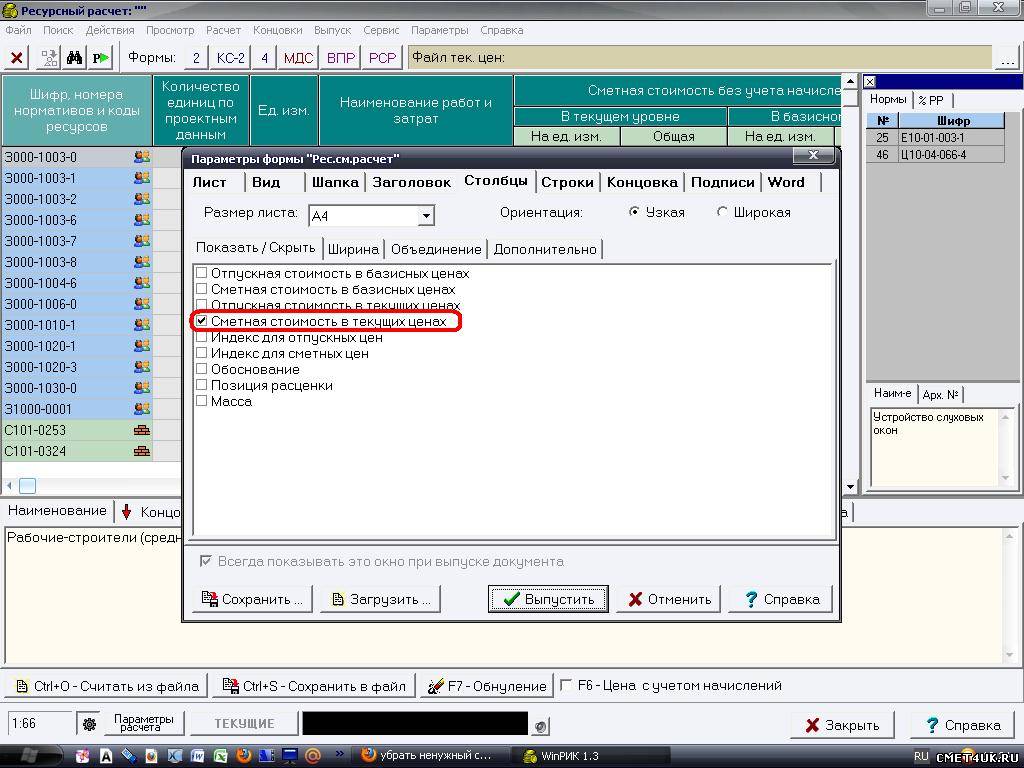Switch to the Строки tab
The height and width of the screenshot is (768, 1024).
coord(567,182)
